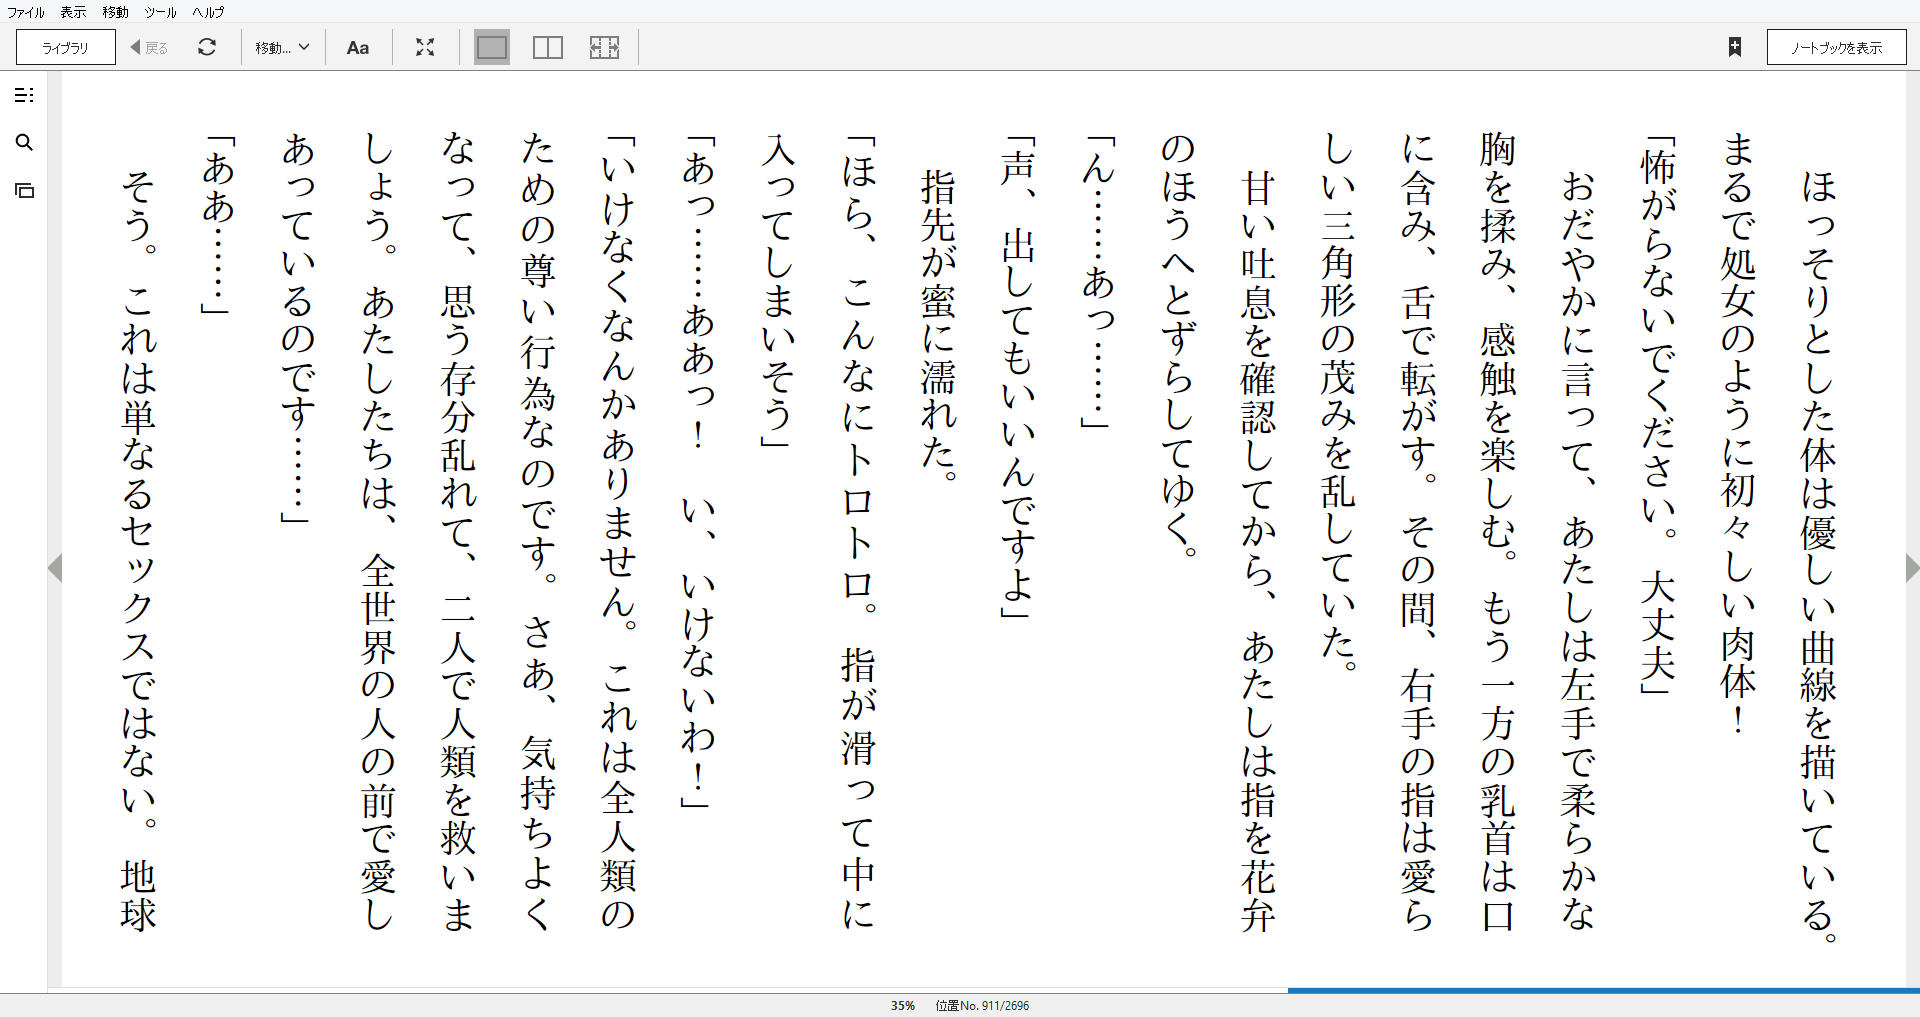Viewport: 1920px width, 1017px height.
Task: Open the table of contents icon
Action: pyautogui.click(x=24, y=95)
